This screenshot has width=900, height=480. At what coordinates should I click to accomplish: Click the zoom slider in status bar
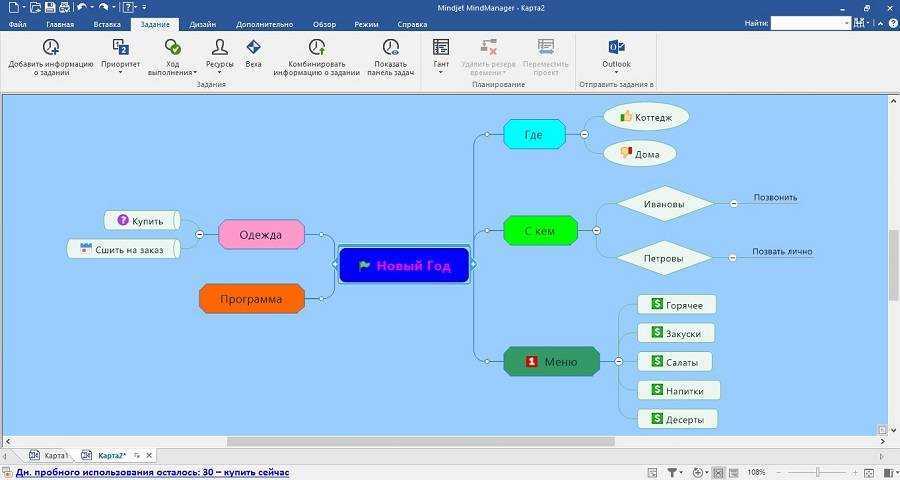(x=816, y=472)
